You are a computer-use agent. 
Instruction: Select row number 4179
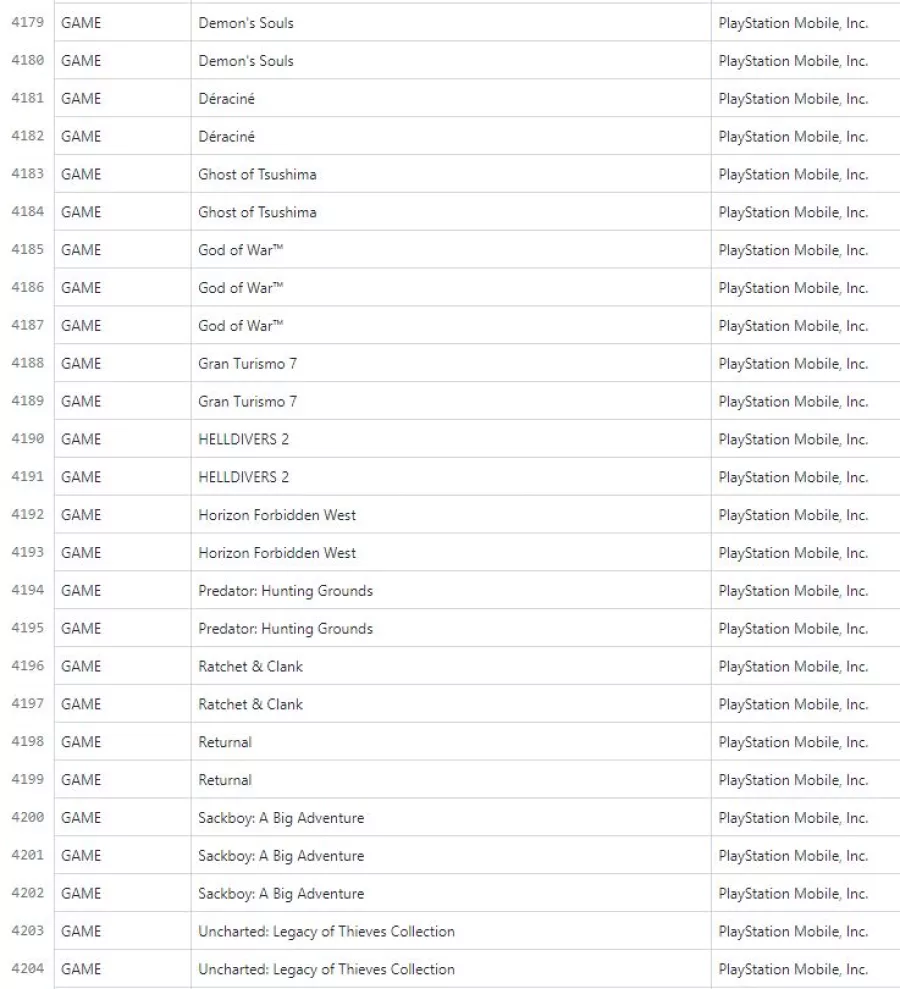[x=28, y=23]
